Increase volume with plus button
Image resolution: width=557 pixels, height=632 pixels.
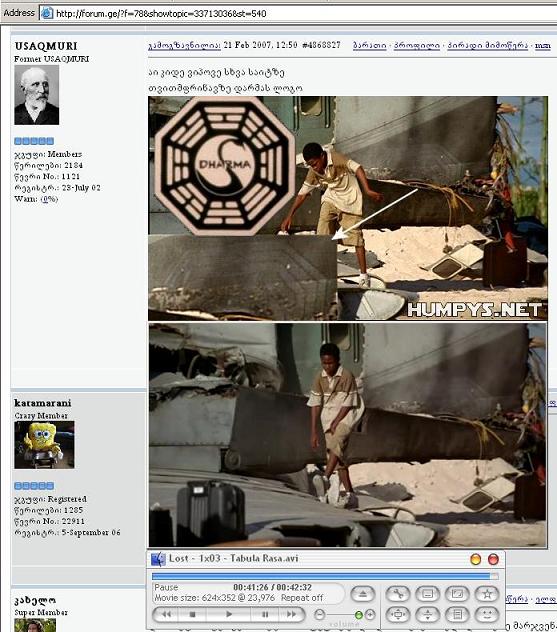pyautogui.click(x=370, y=615)
